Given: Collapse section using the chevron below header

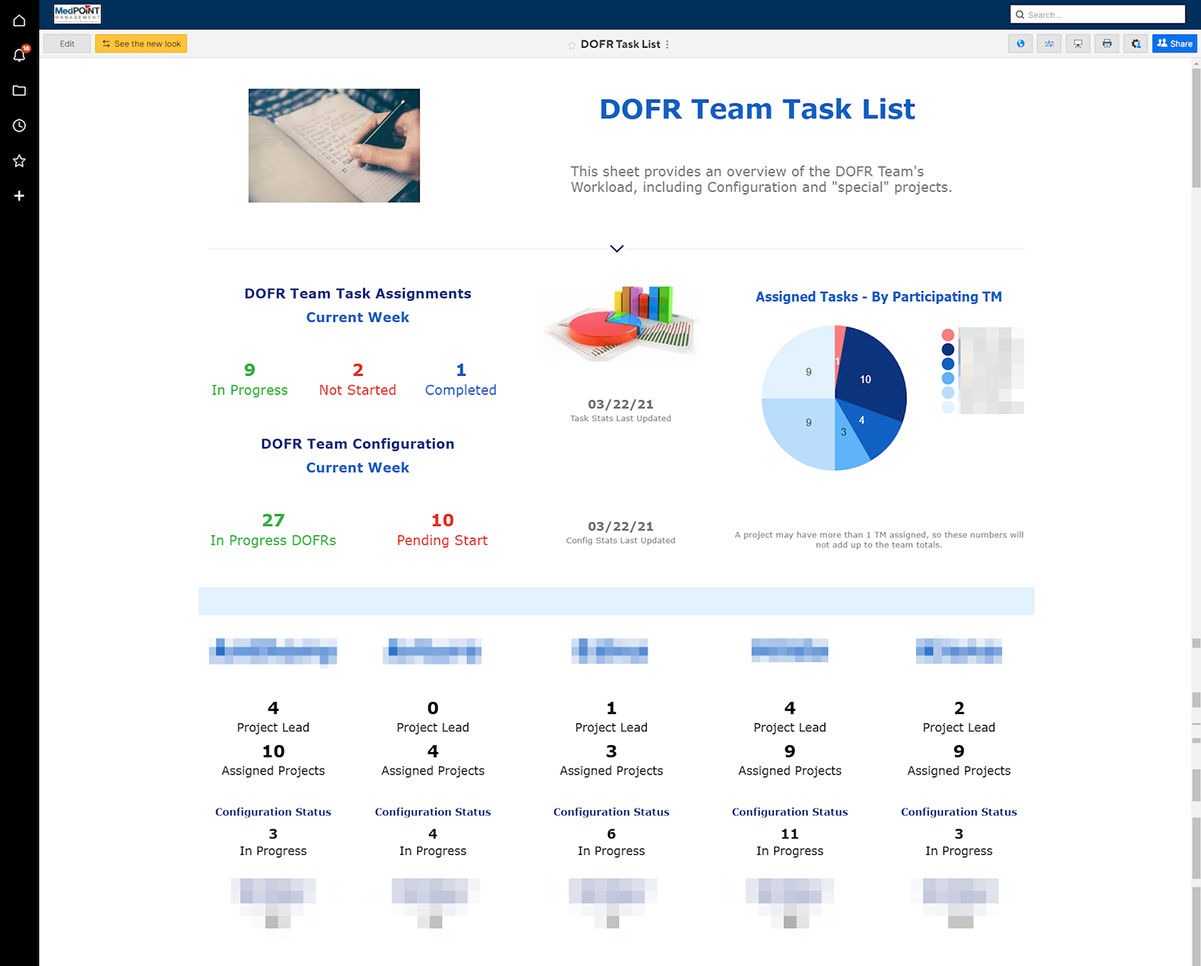Looking at the screenshot, I should [x=617, y=249].
